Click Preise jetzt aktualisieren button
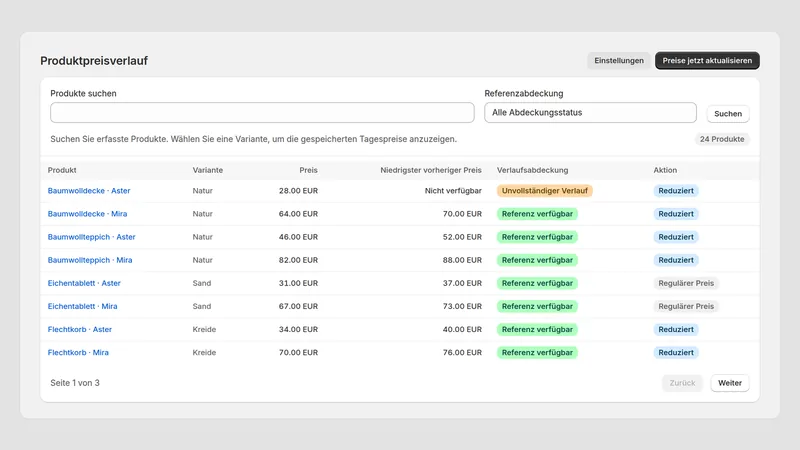 pos(707,61)
